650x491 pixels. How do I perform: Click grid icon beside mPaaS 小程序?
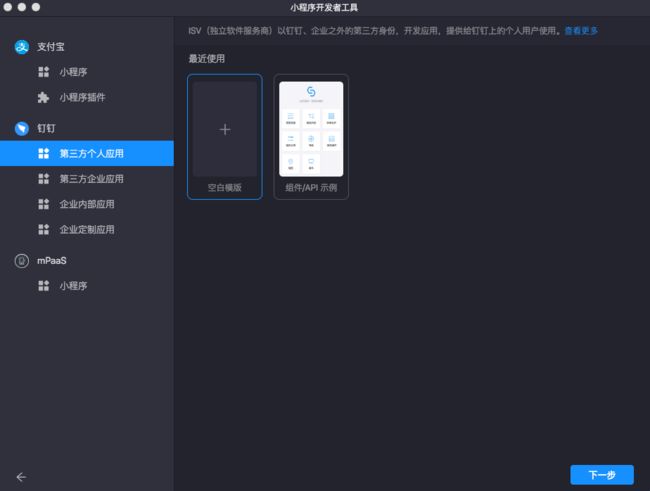click(x=44, y=286)
